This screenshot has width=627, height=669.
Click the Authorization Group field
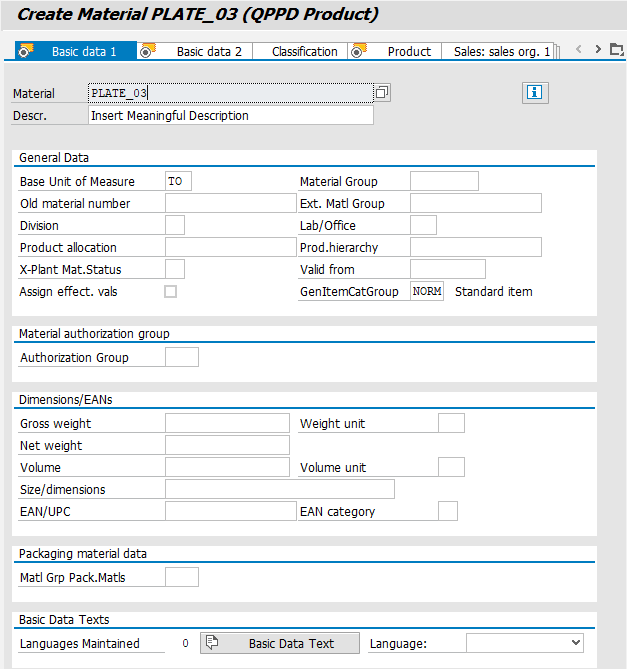click(x=181, y=357)
